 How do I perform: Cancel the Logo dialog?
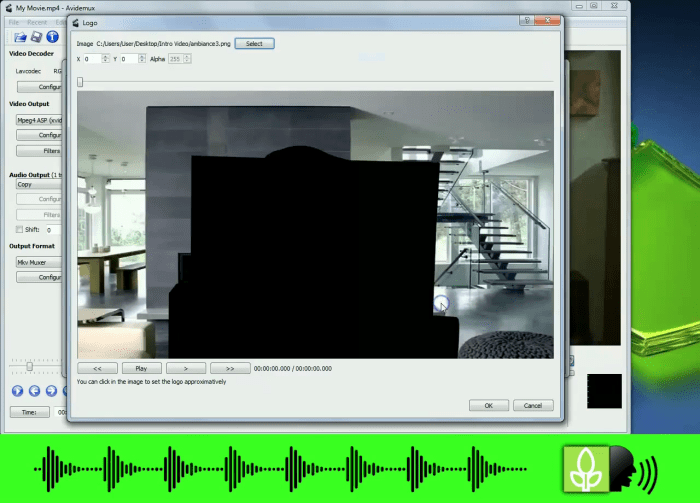point(532,405)
